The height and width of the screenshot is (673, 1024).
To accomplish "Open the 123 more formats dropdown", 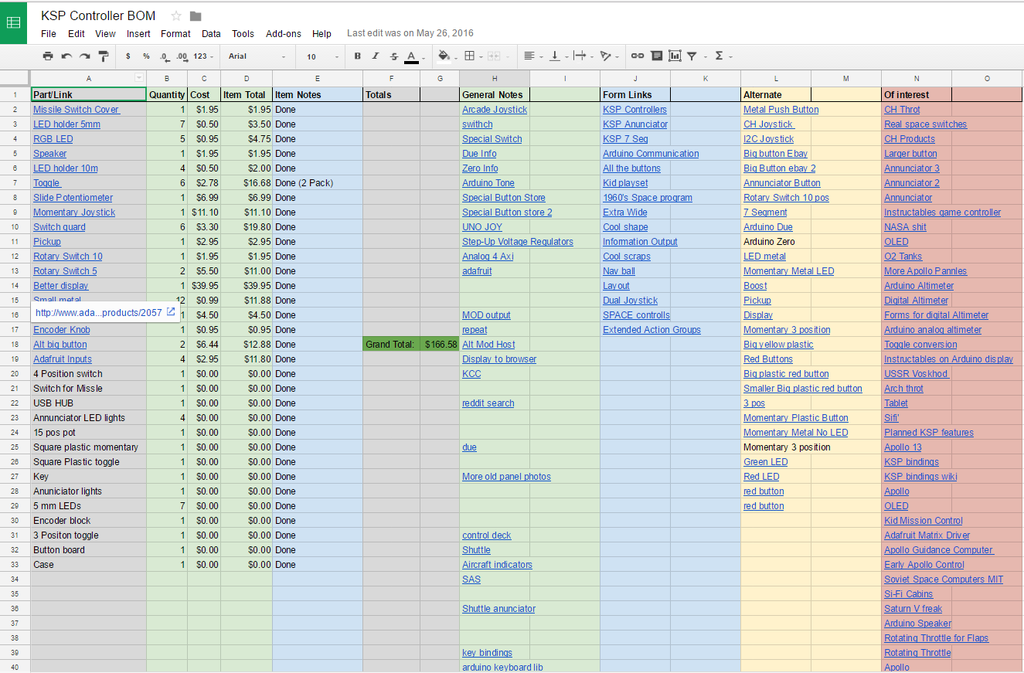I will [203, 57].
